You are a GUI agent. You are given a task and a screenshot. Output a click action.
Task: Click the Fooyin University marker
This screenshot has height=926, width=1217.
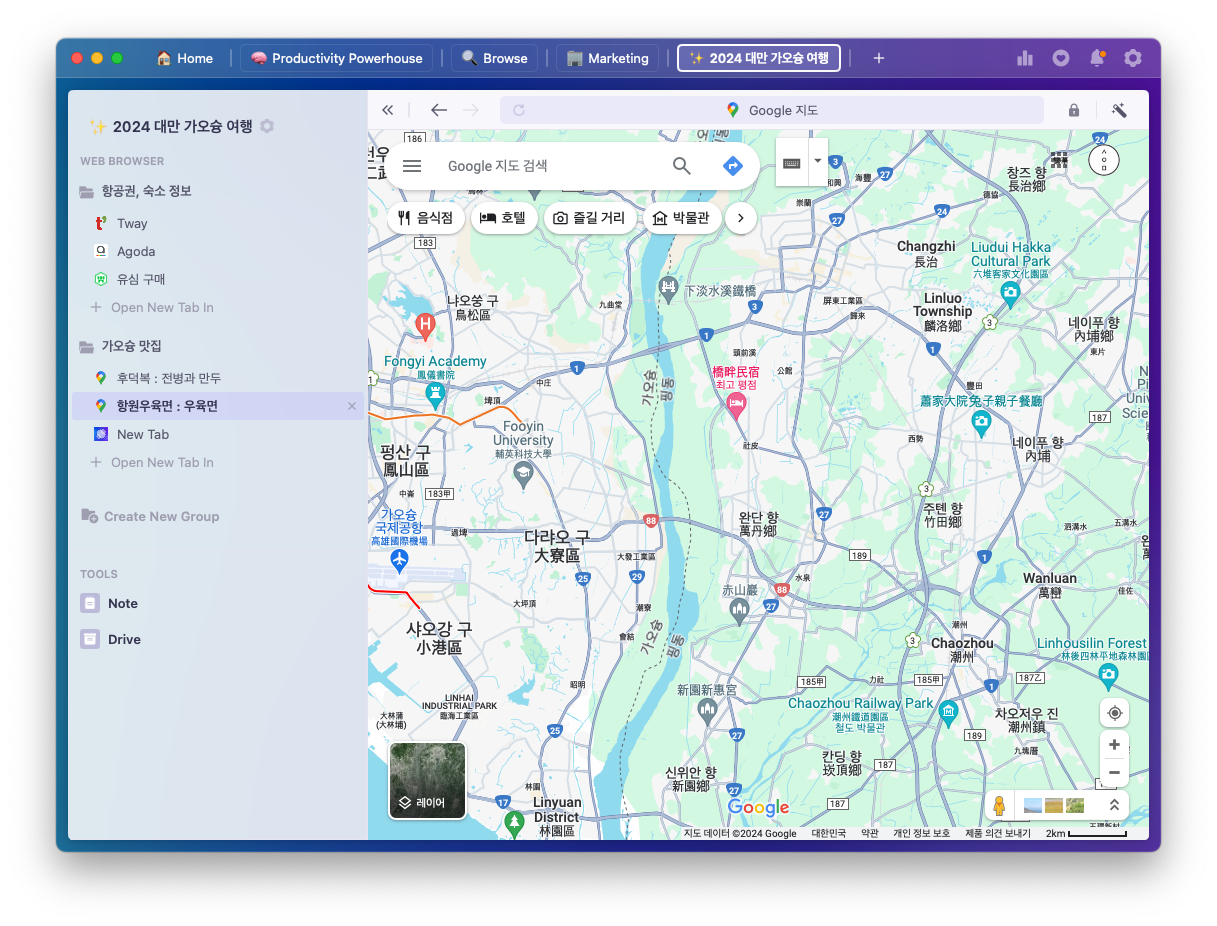(523, 473)
